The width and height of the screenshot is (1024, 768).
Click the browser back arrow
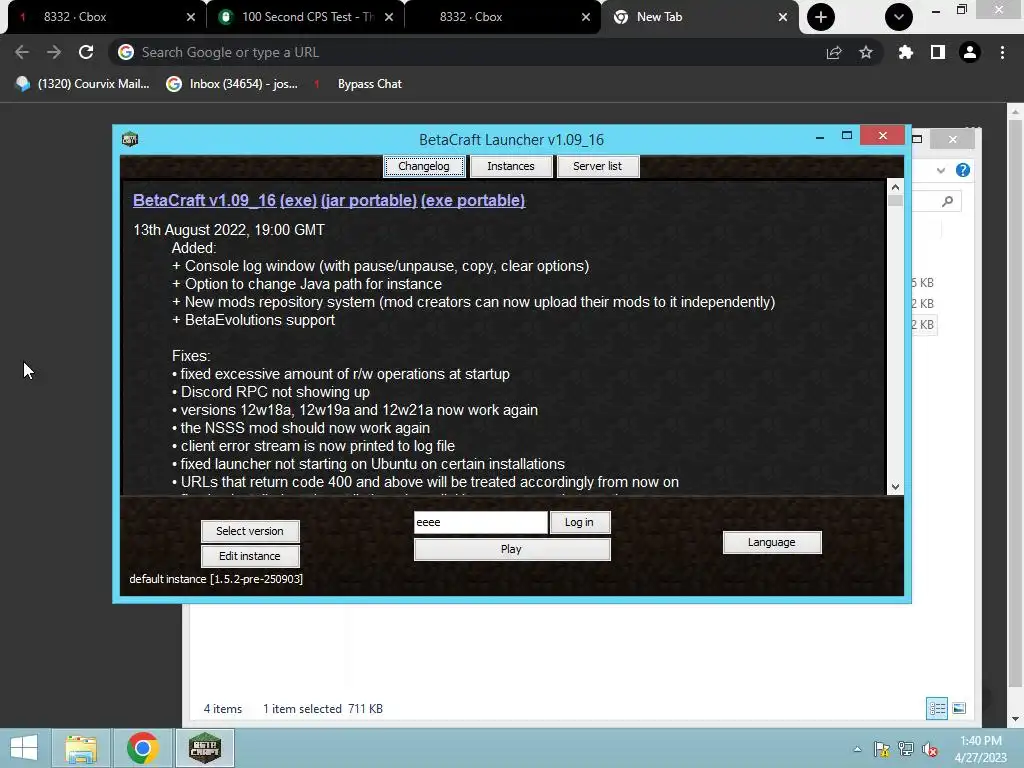[x=22, y=52]
